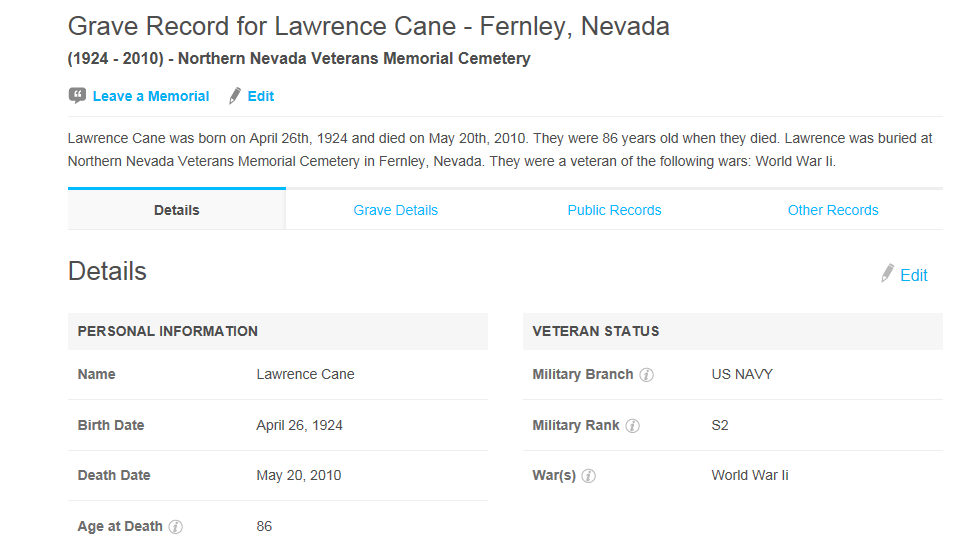
Task: Open the Public Records tab
Action: pyautogui.click(x=614, y=210)
